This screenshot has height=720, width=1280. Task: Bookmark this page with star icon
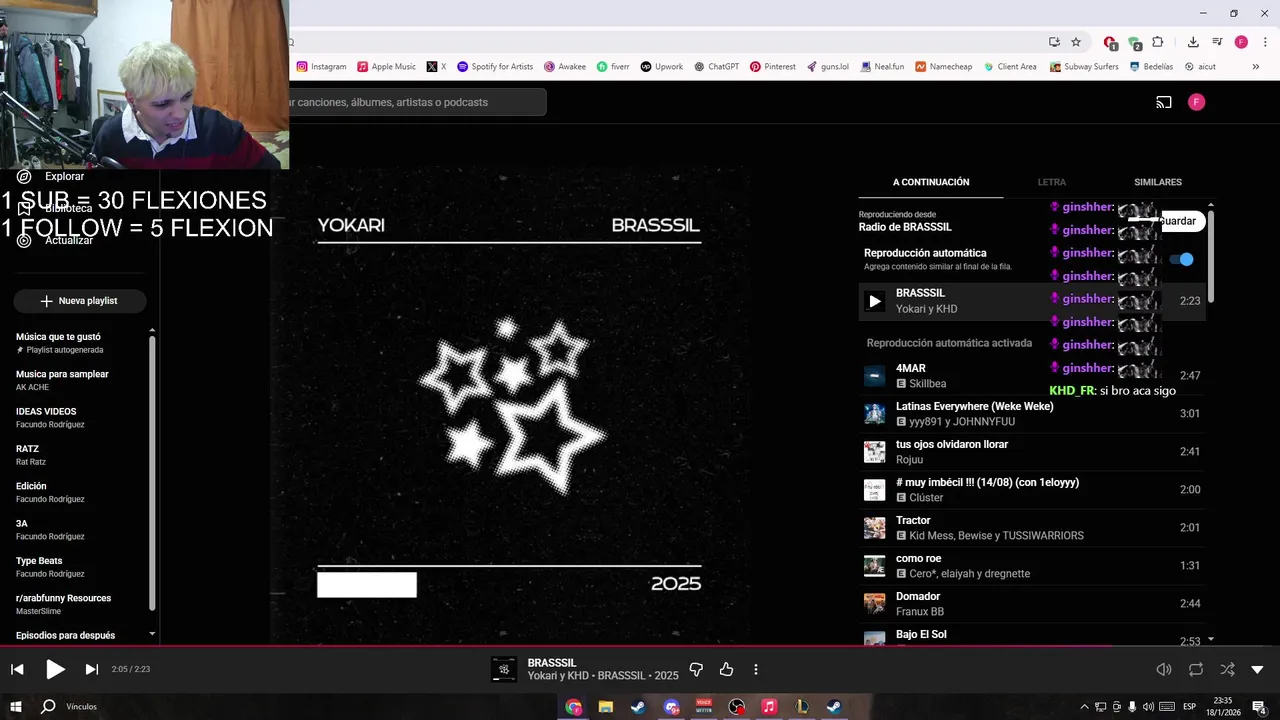1076,42
